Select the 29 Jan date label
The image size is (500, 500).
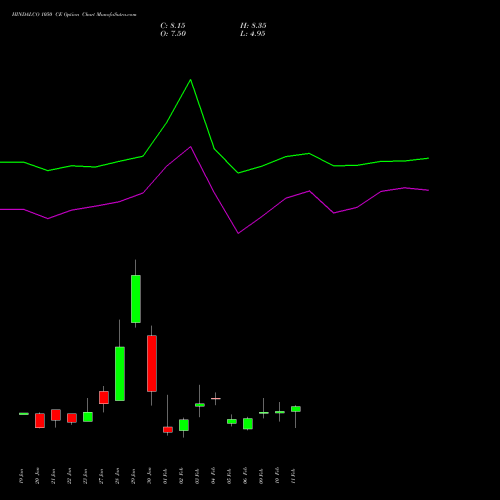coord(133,476)
